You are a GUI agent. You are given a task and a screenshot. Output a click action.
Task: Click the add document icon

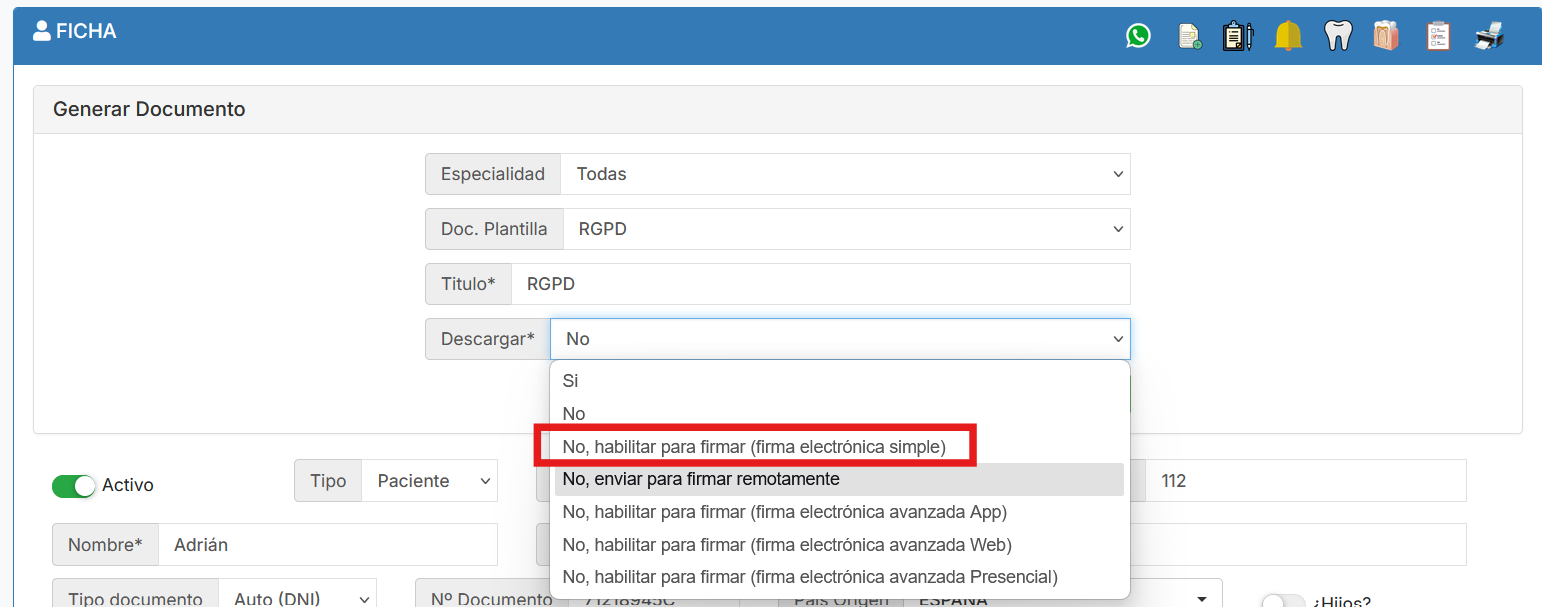[1190, 37]
